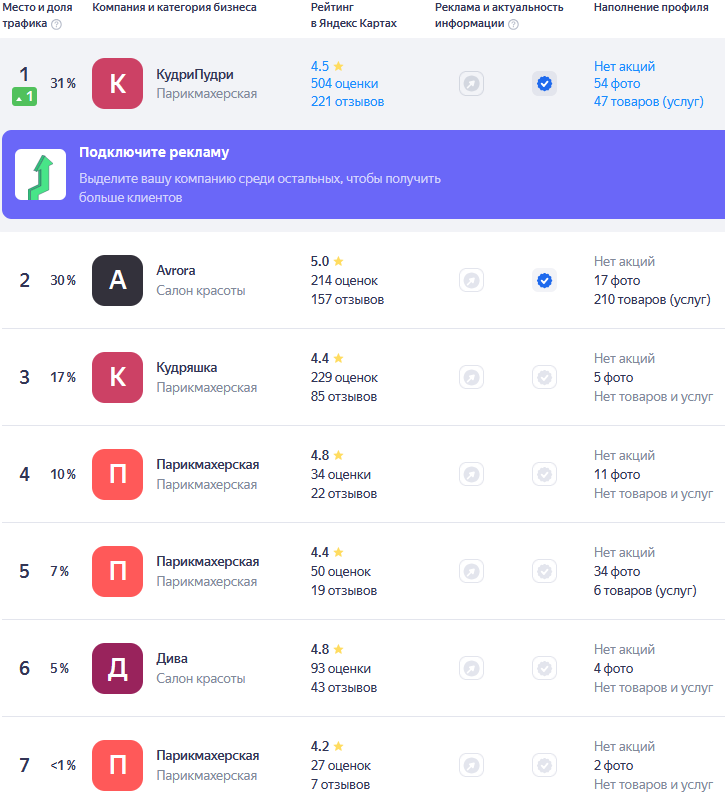This screenshot has height=805, width=725.
Task: Click the advertising icon in Дива row
Action: click(x=471, y=669)
